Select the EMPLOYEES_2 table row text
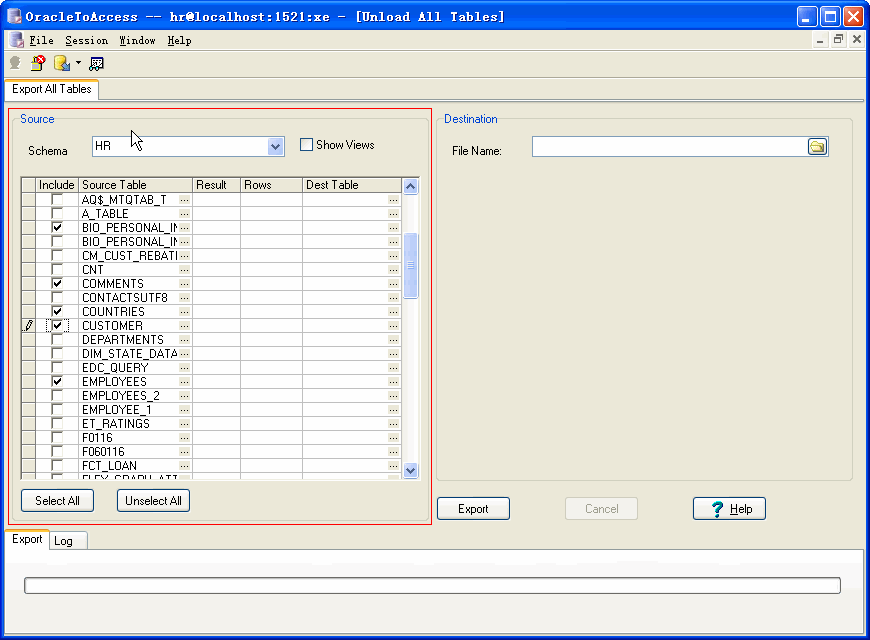The image size is (870, 640). click(x=121, y=396)
